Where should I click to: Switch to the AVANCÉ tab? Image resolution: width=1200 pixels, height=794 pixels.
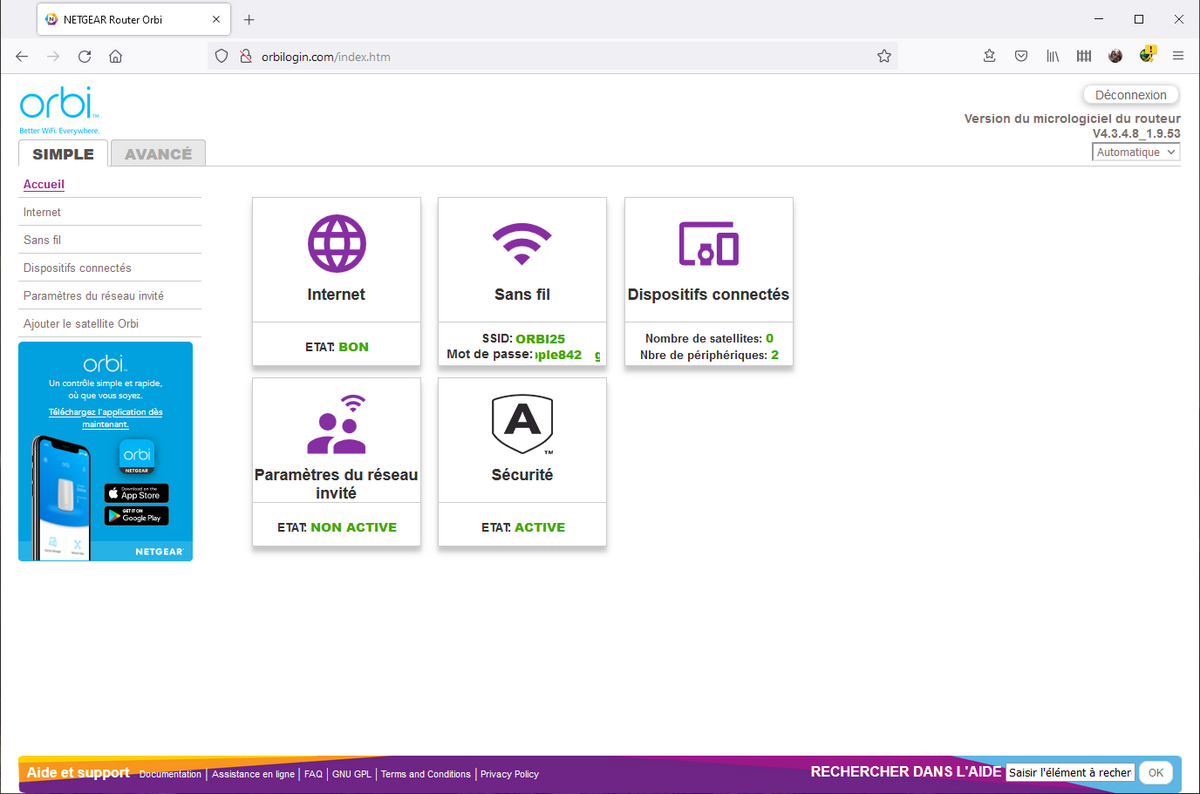coord(158,154)
